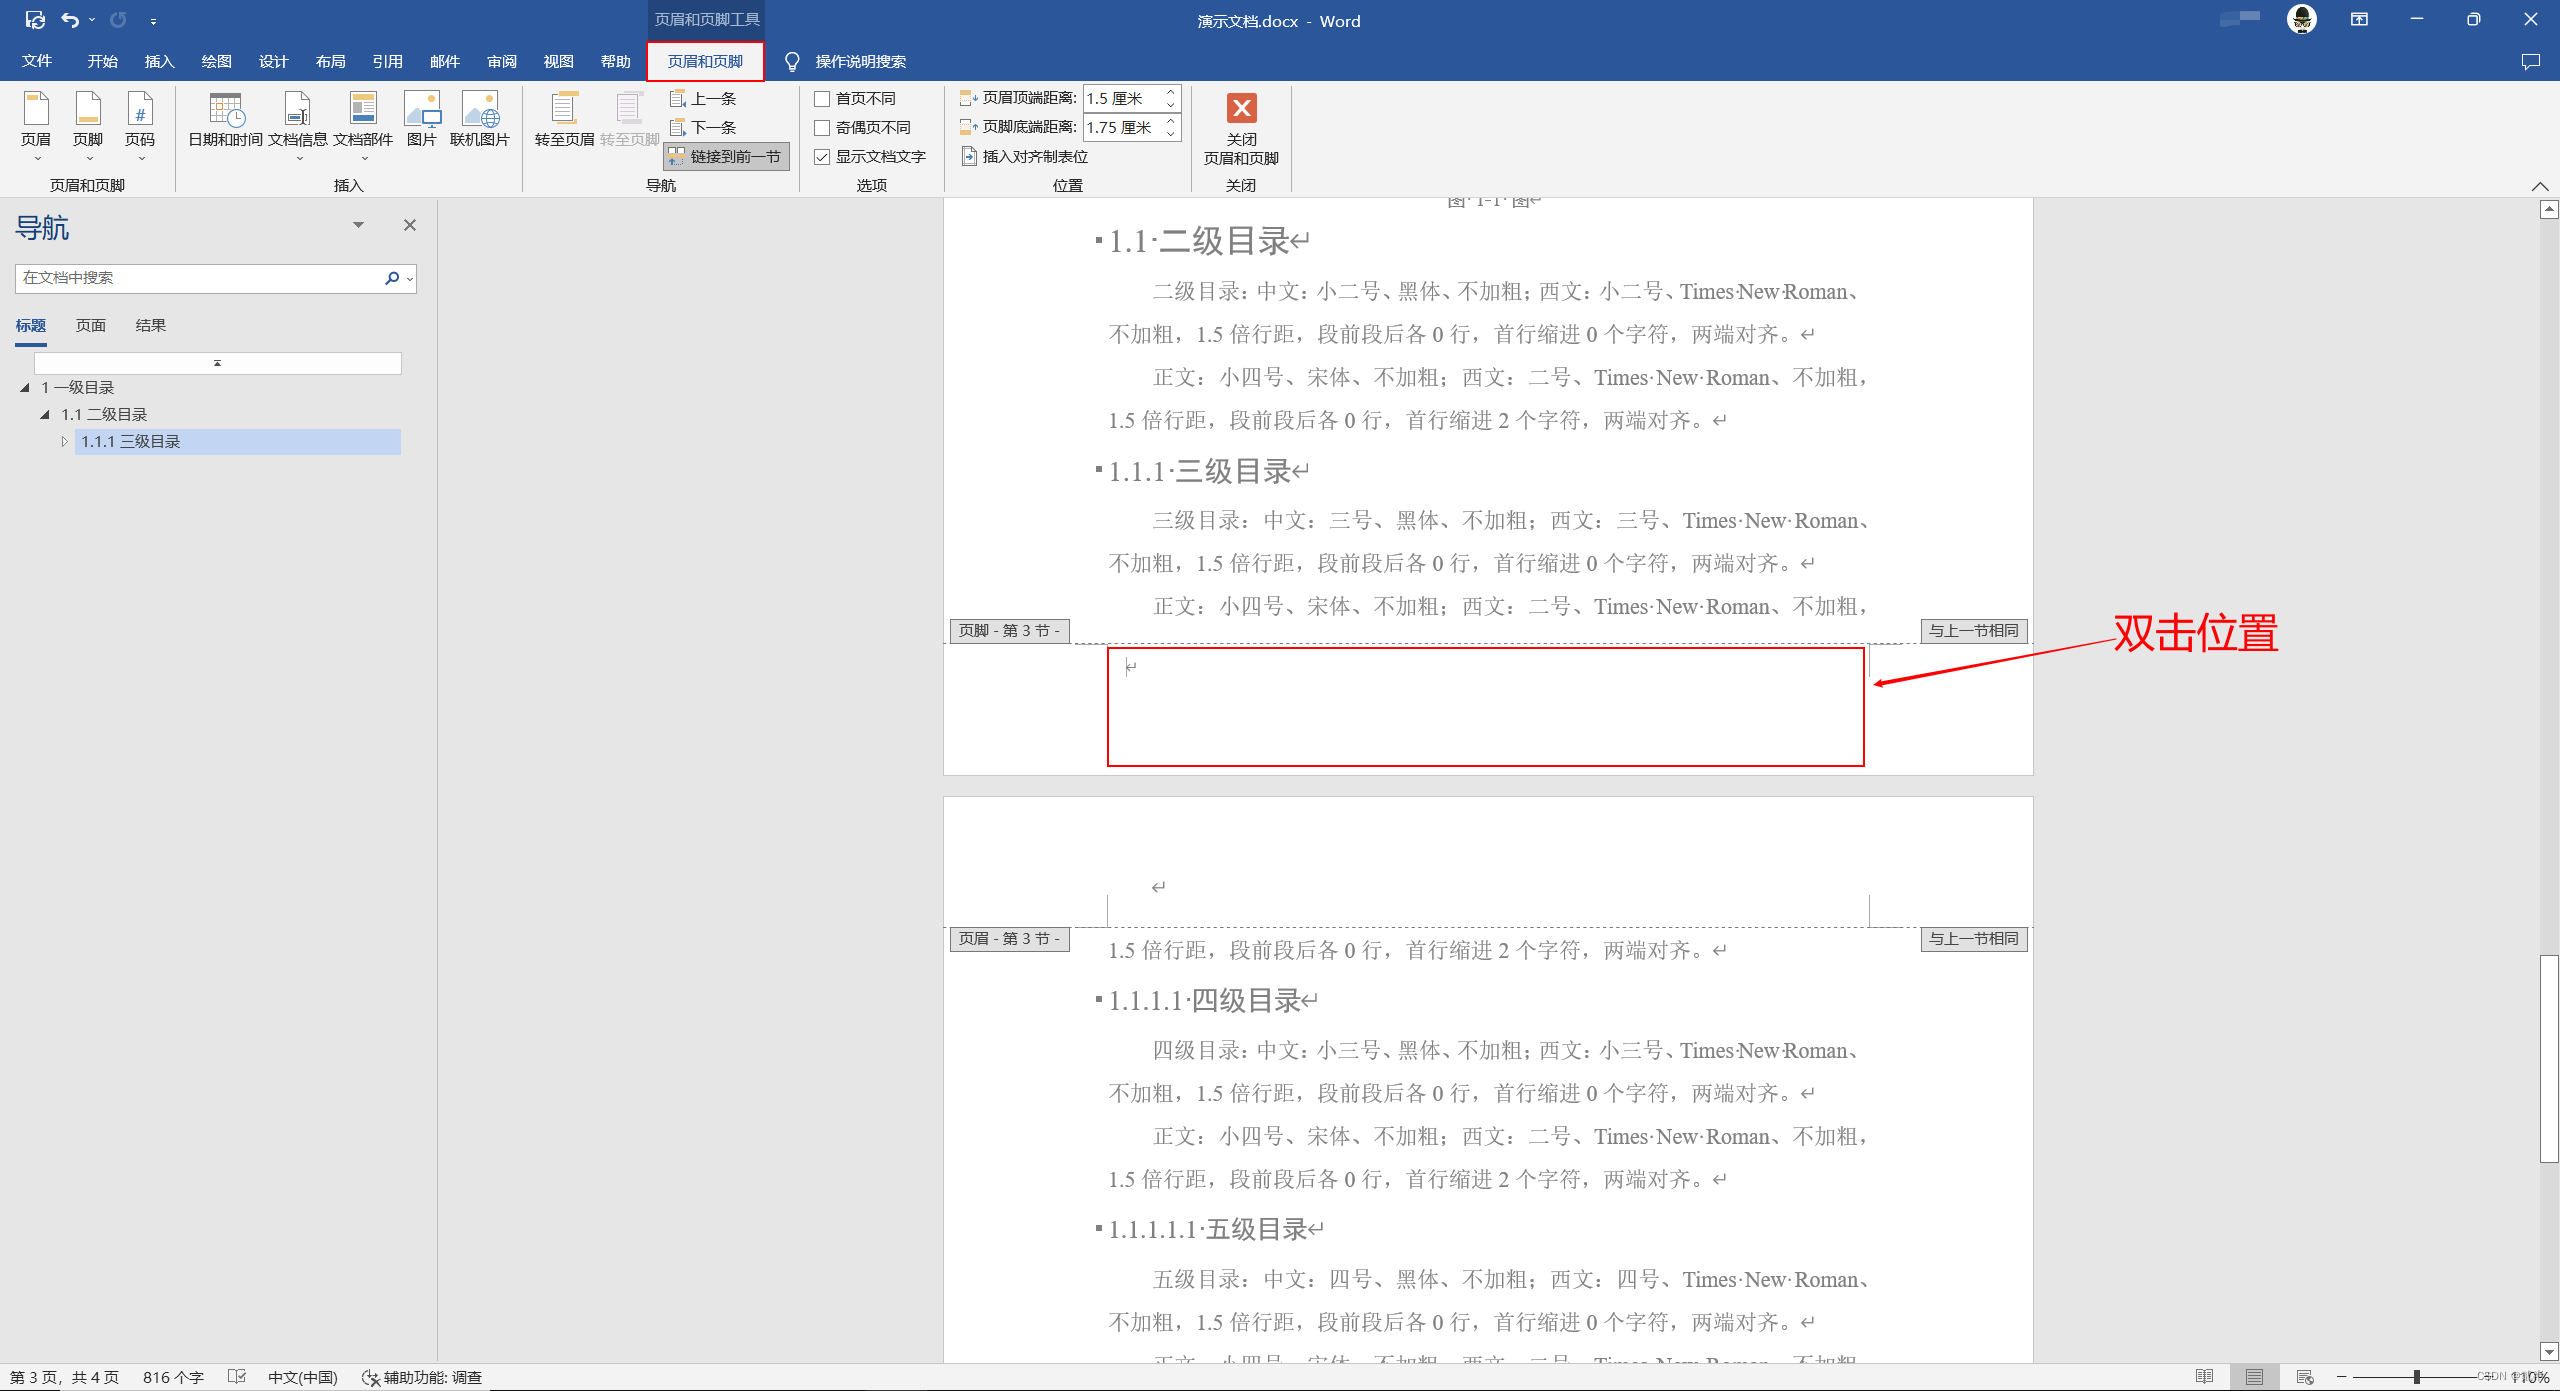The height and width of the screenshot is (1391, 2560).
Task: Click the red 关闭页眉和页脚 icon
Action: pos(1241,108)
